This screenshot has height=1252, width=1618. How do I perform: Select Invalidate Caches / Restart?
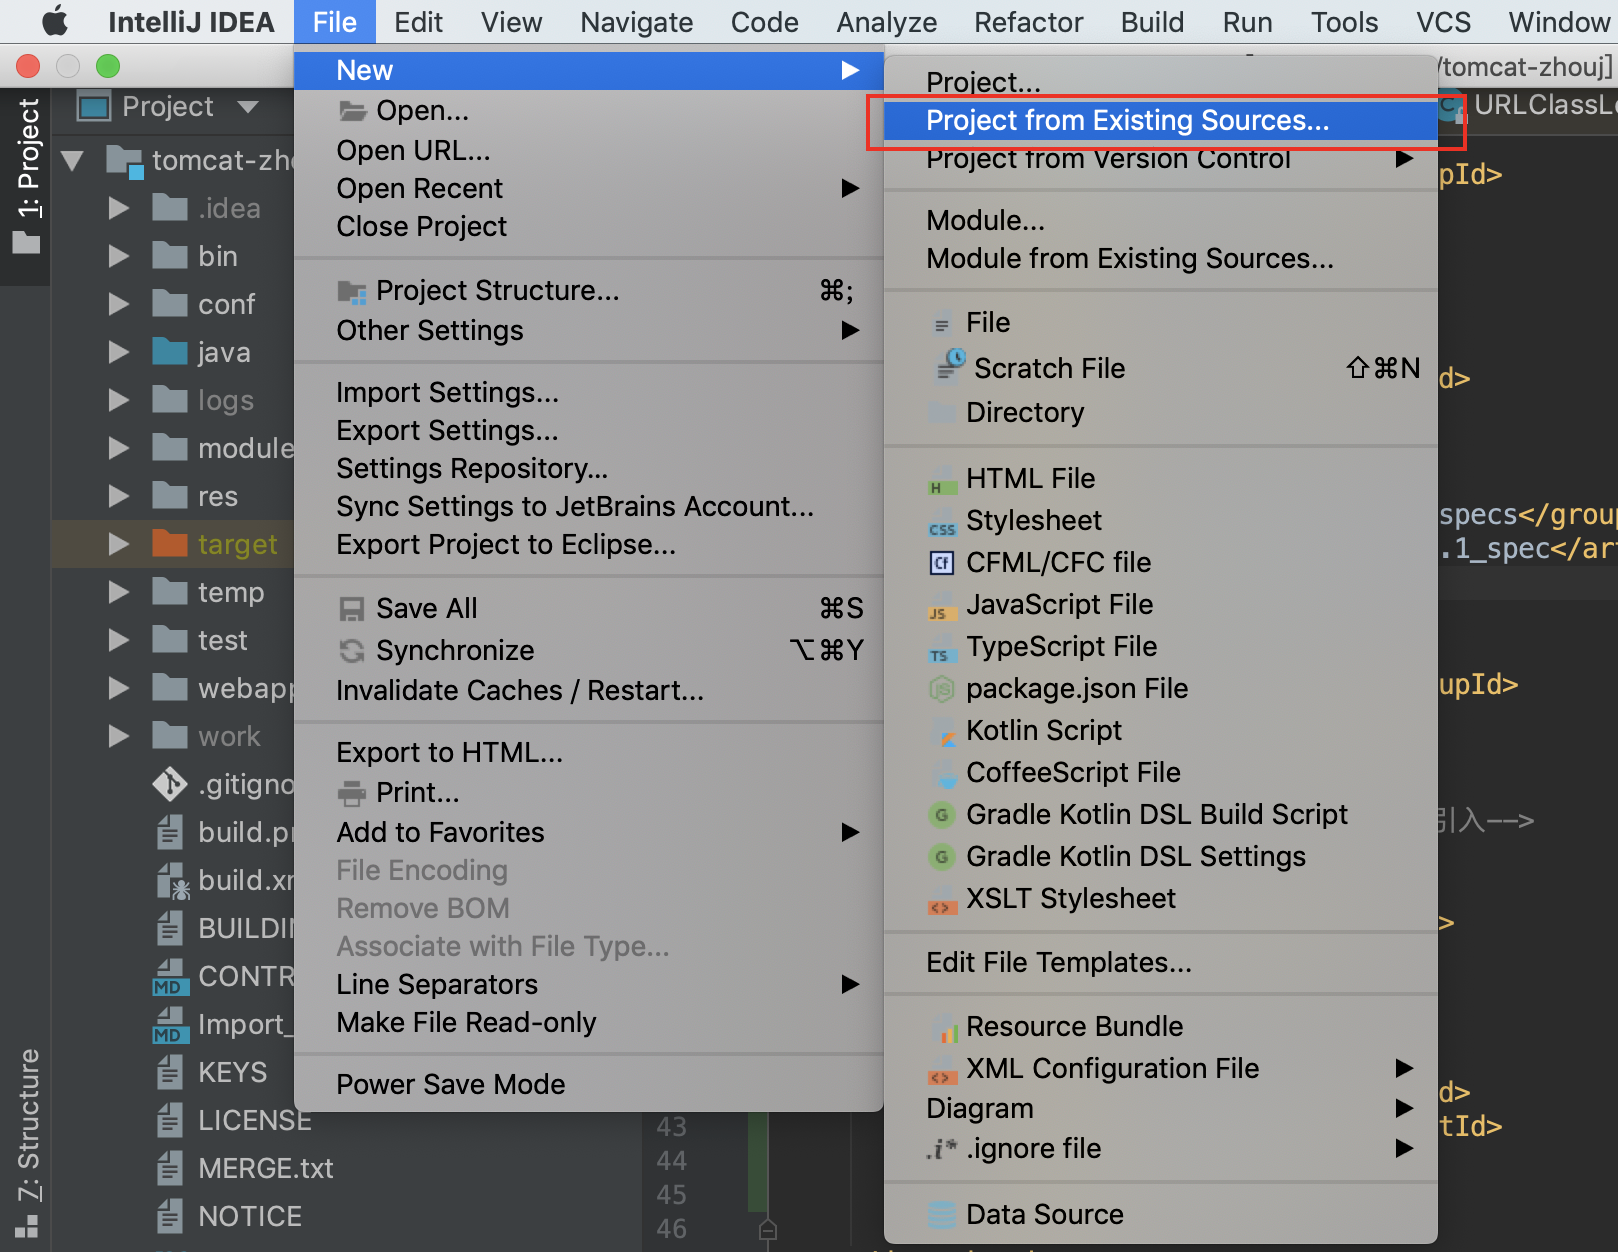[x=589, y=691]
